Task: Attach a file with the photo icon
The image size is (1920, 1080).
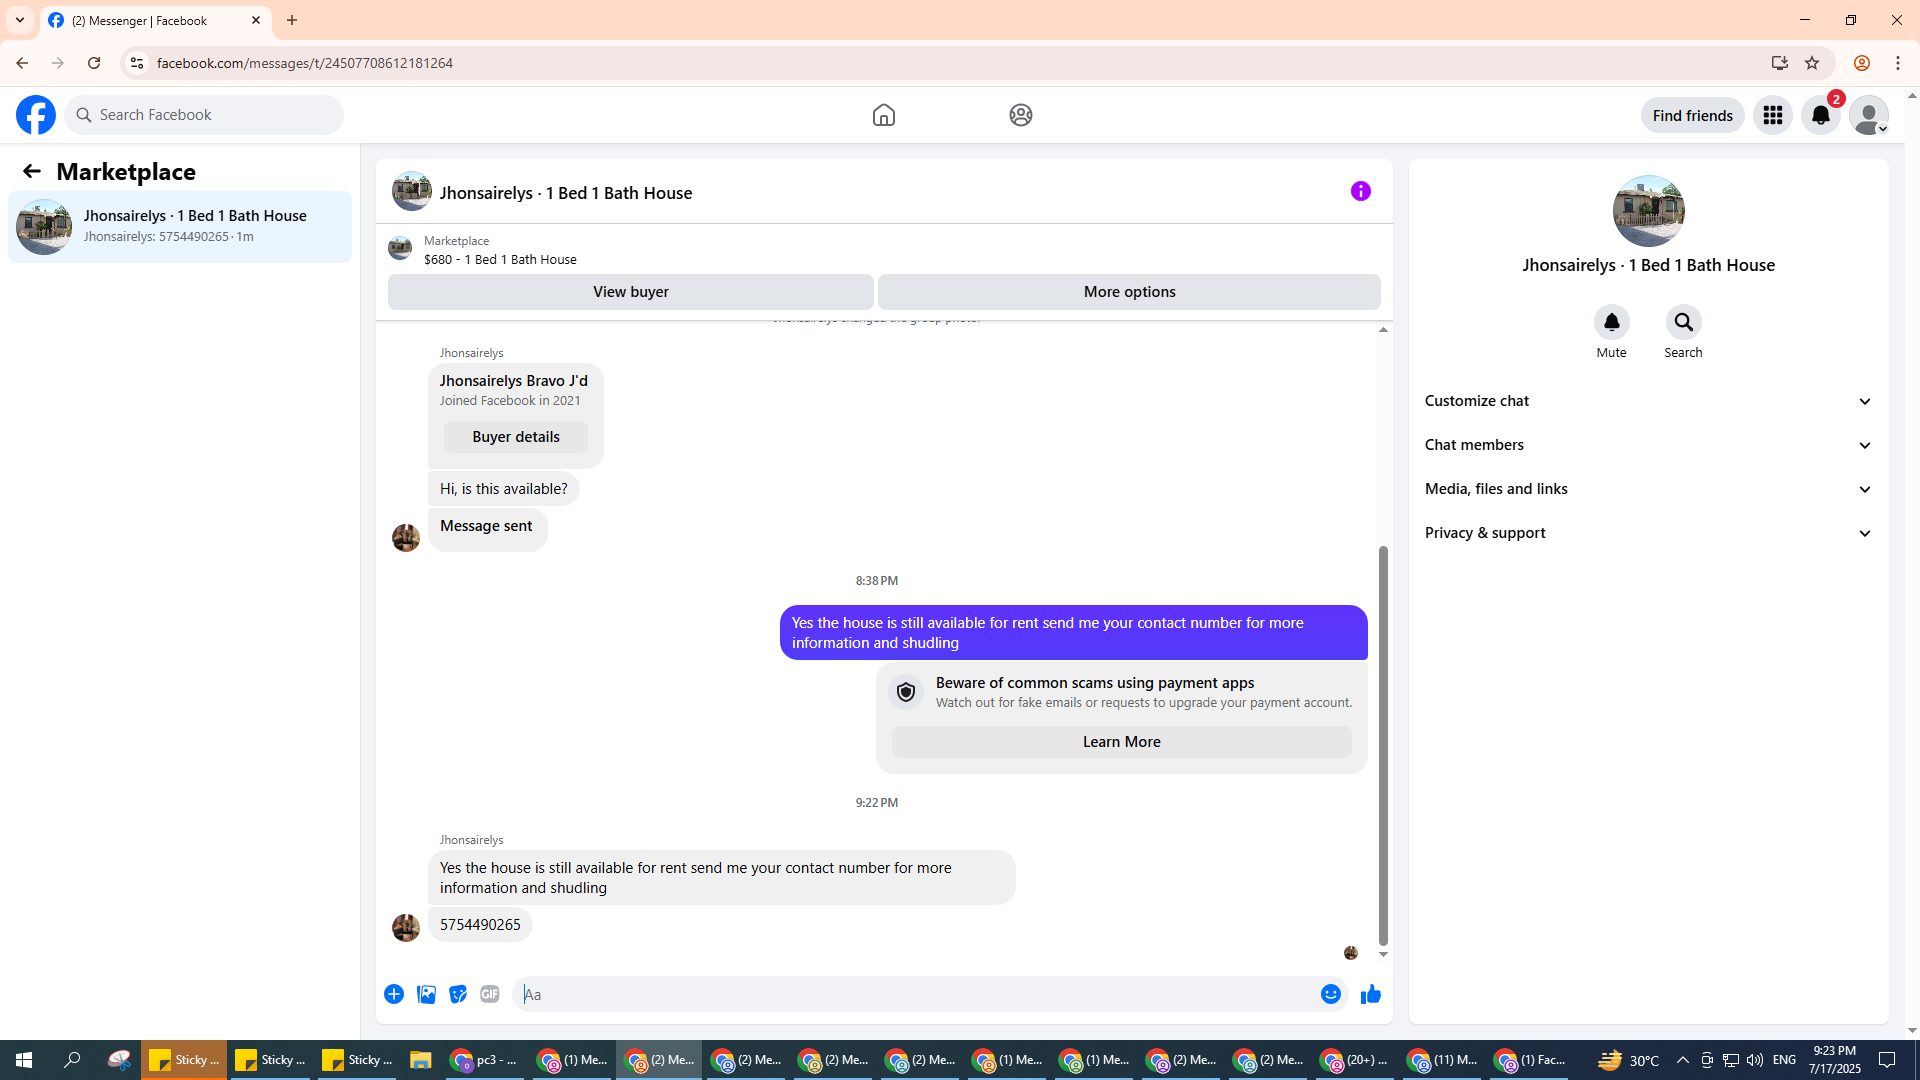Action: point(426,994)
